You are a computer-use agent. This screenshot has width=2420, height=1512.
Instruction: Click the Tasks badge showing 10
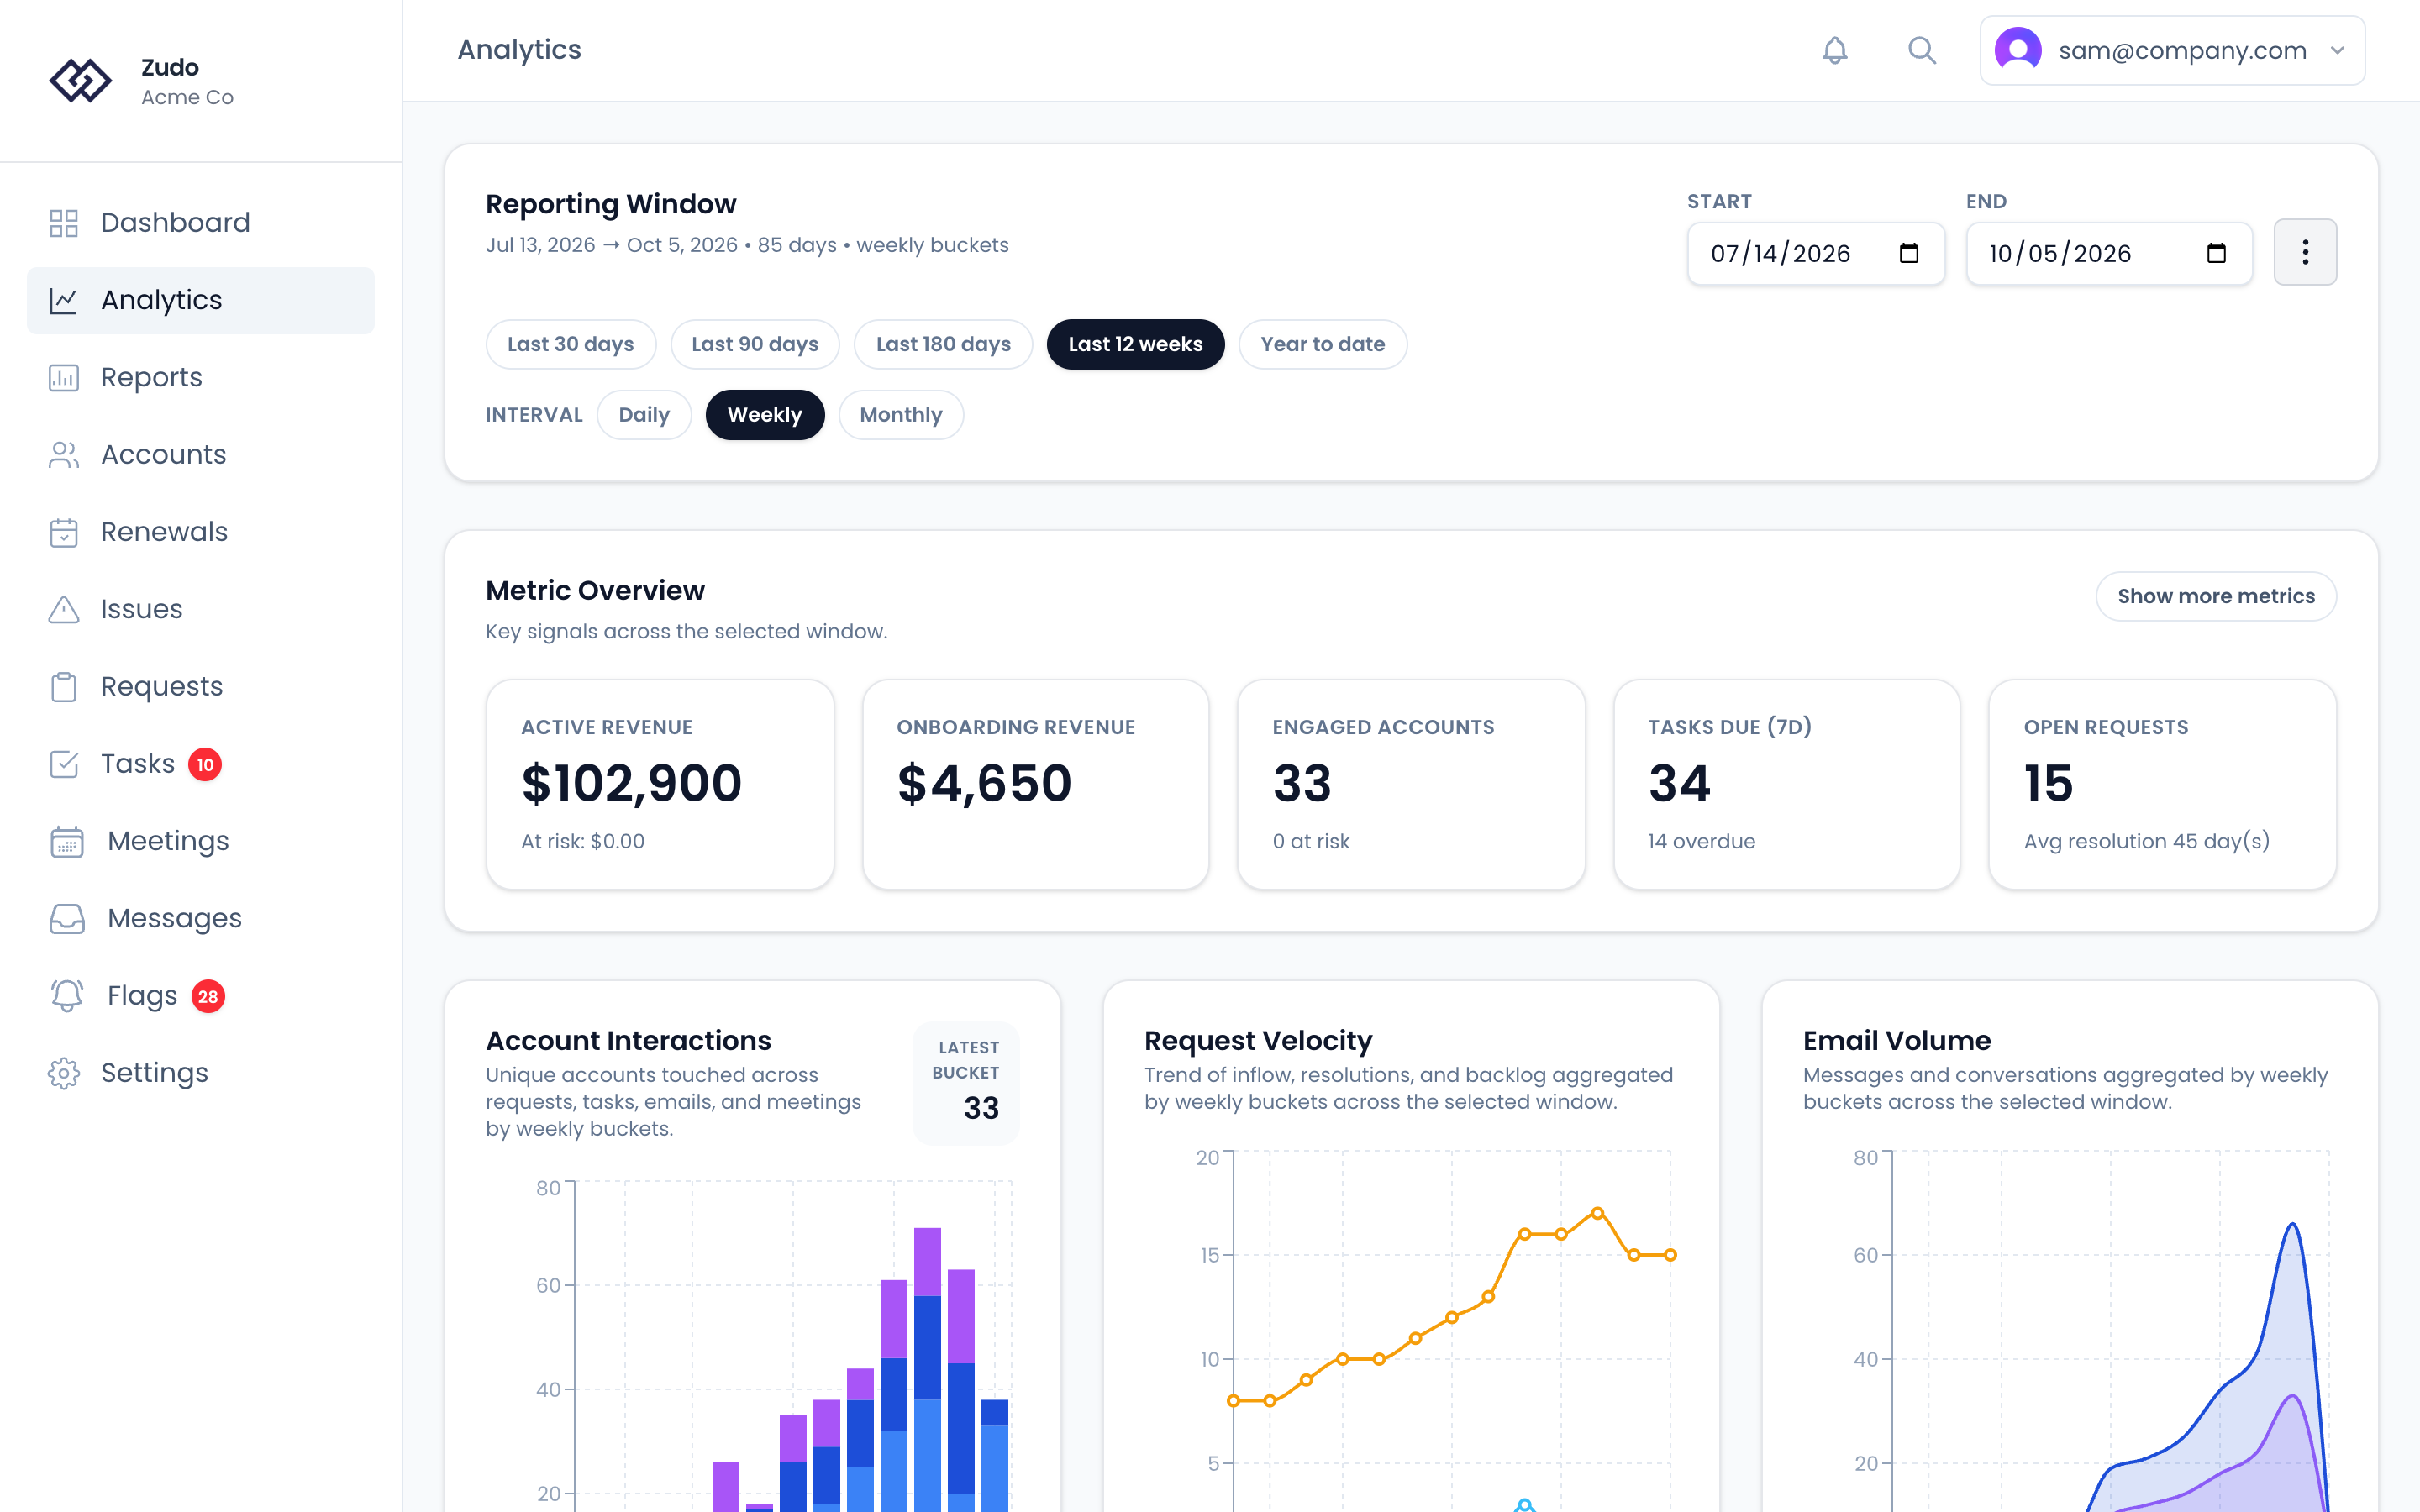point(205,764)
